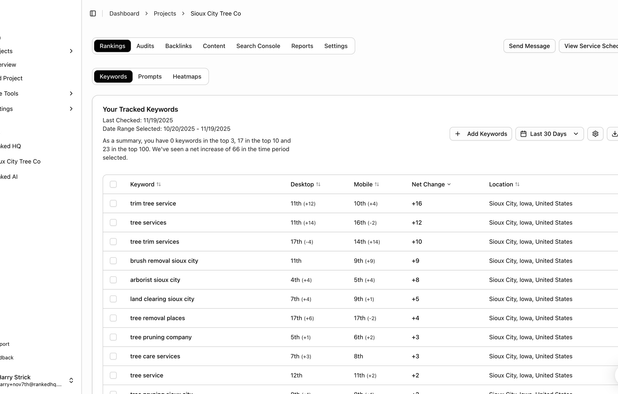This screenshot has width=618, height=394.
Task: Check the tree removal places row
Action: pyautogui.click(x=113, y=318)
